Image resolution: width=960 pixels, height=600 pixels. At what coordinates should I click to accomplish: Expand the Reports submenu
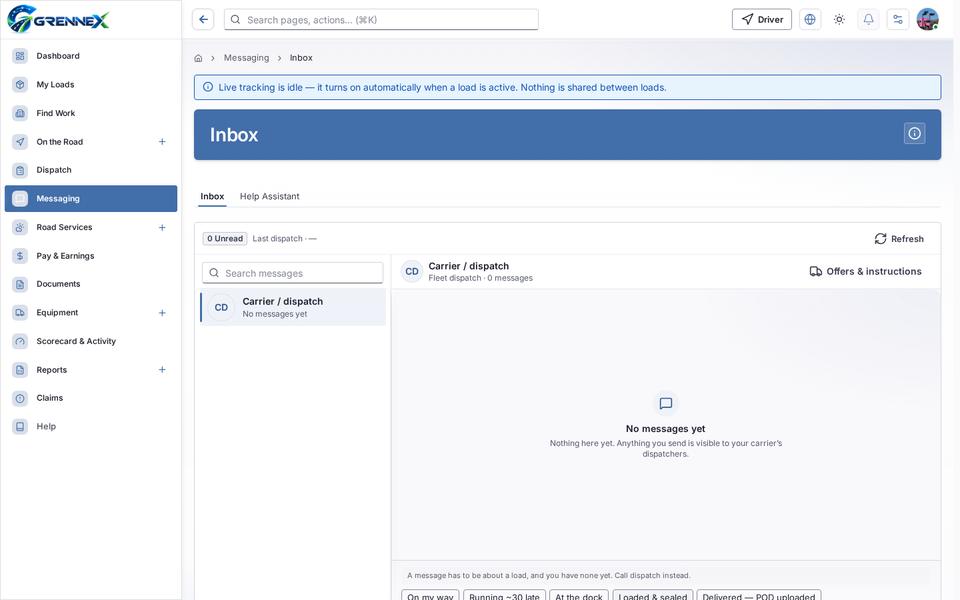click(x=162, y=370)
